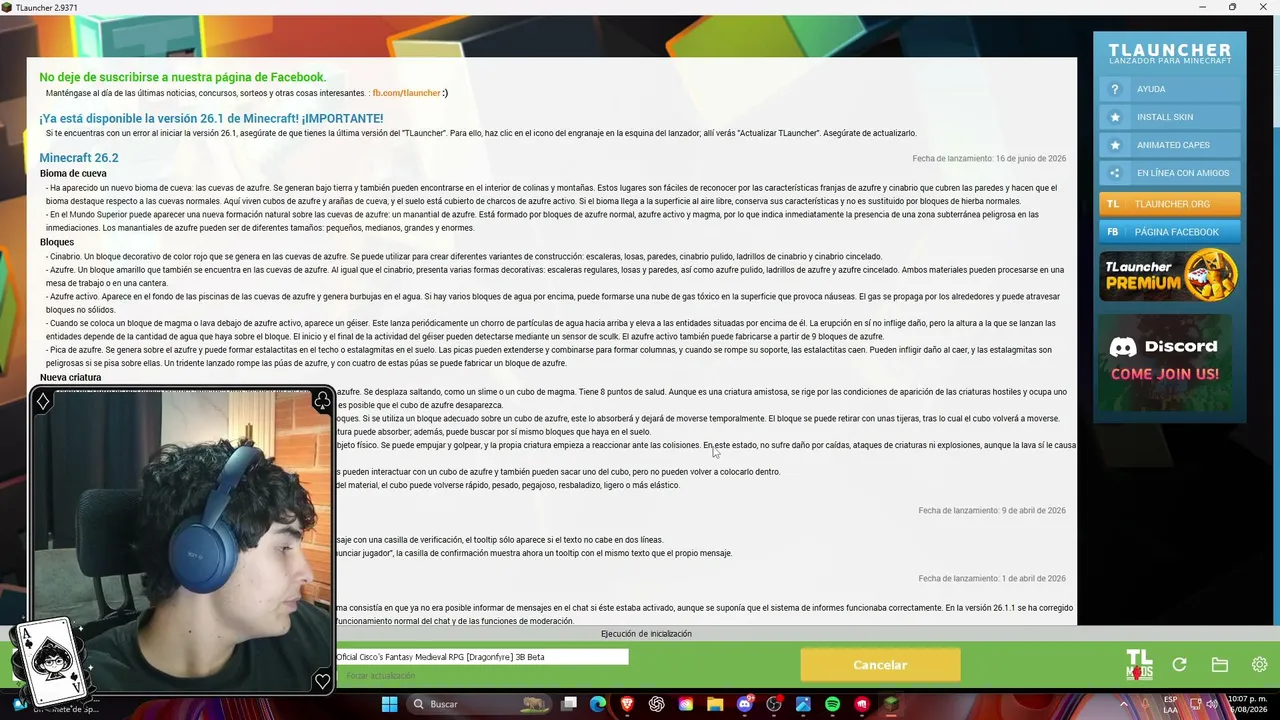Click the 'Bioma de cueva' subheading
The width and height of the screenshot is (1280, 720).
73,174
